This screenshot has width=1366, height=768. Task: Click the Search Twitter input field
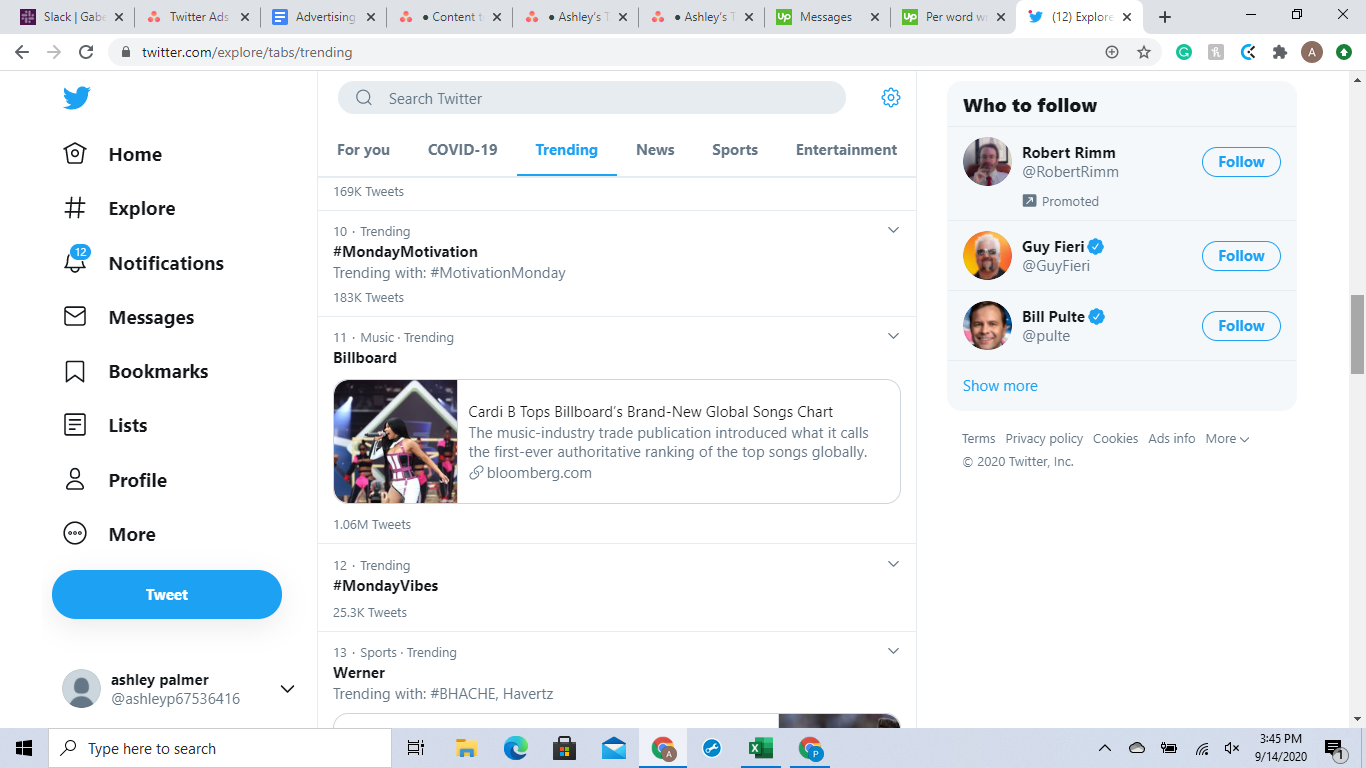(592, 98)
